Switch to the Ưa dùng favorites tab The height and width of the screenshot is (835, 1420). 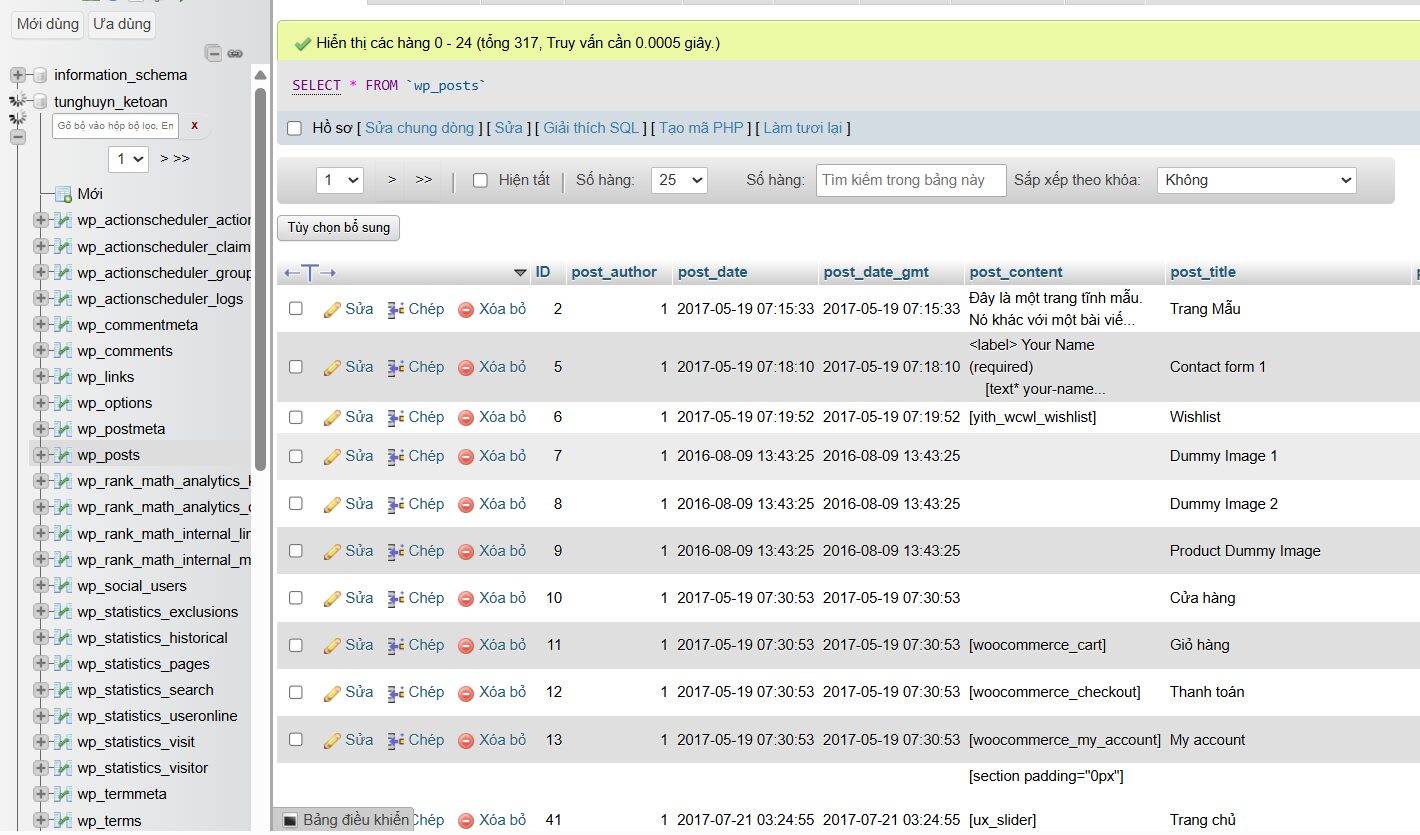121,24
